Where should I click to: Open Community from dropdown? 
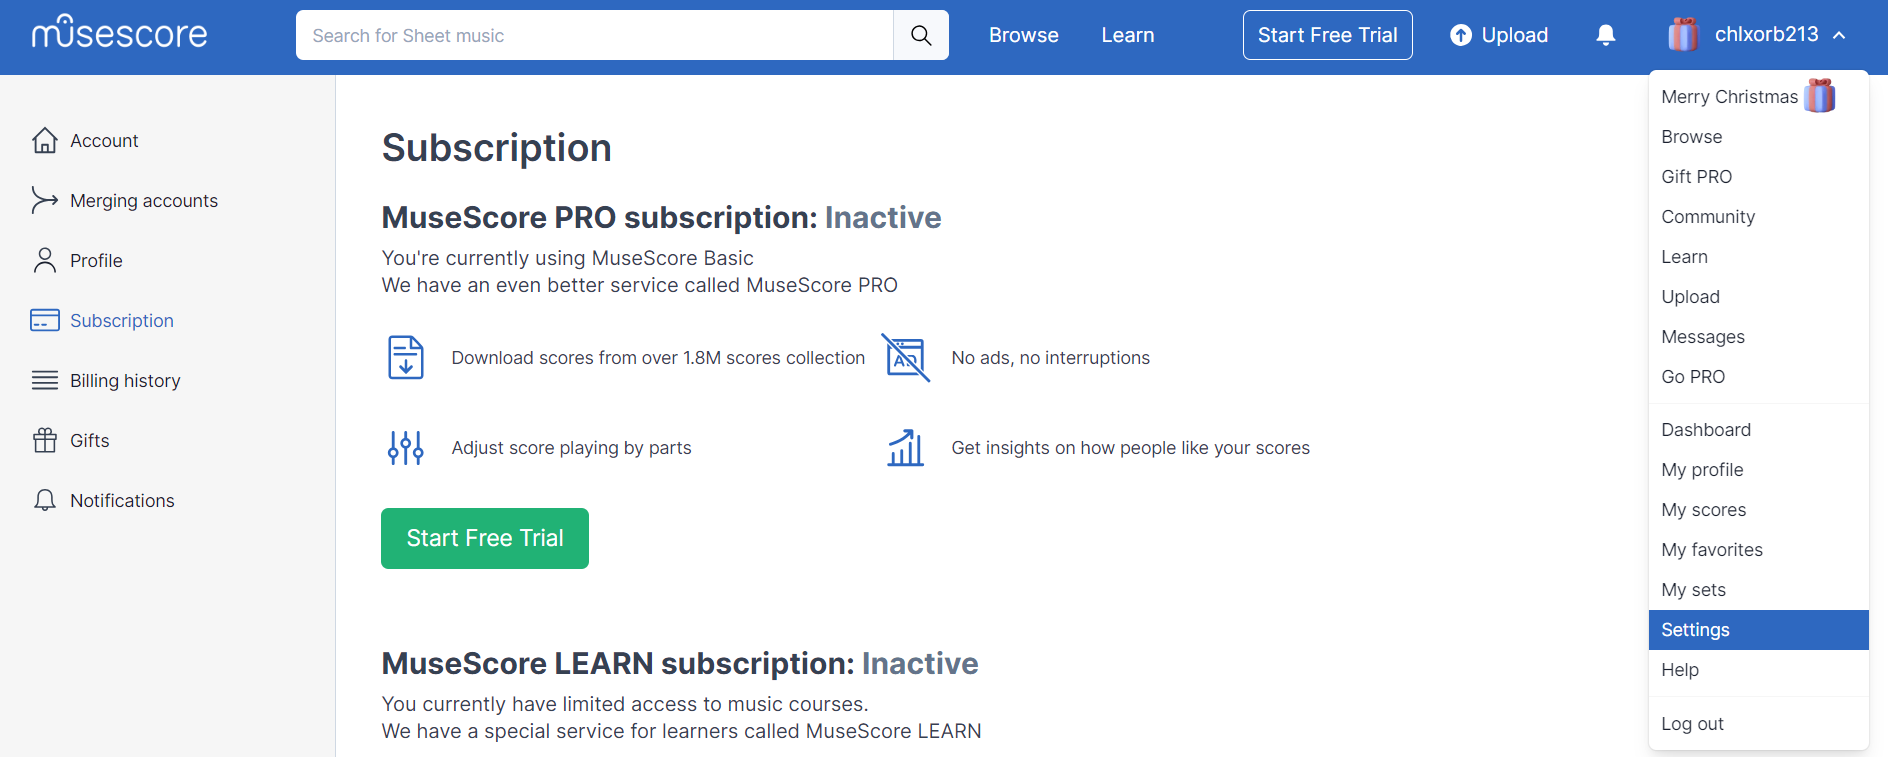click(x=1759, y=216)
